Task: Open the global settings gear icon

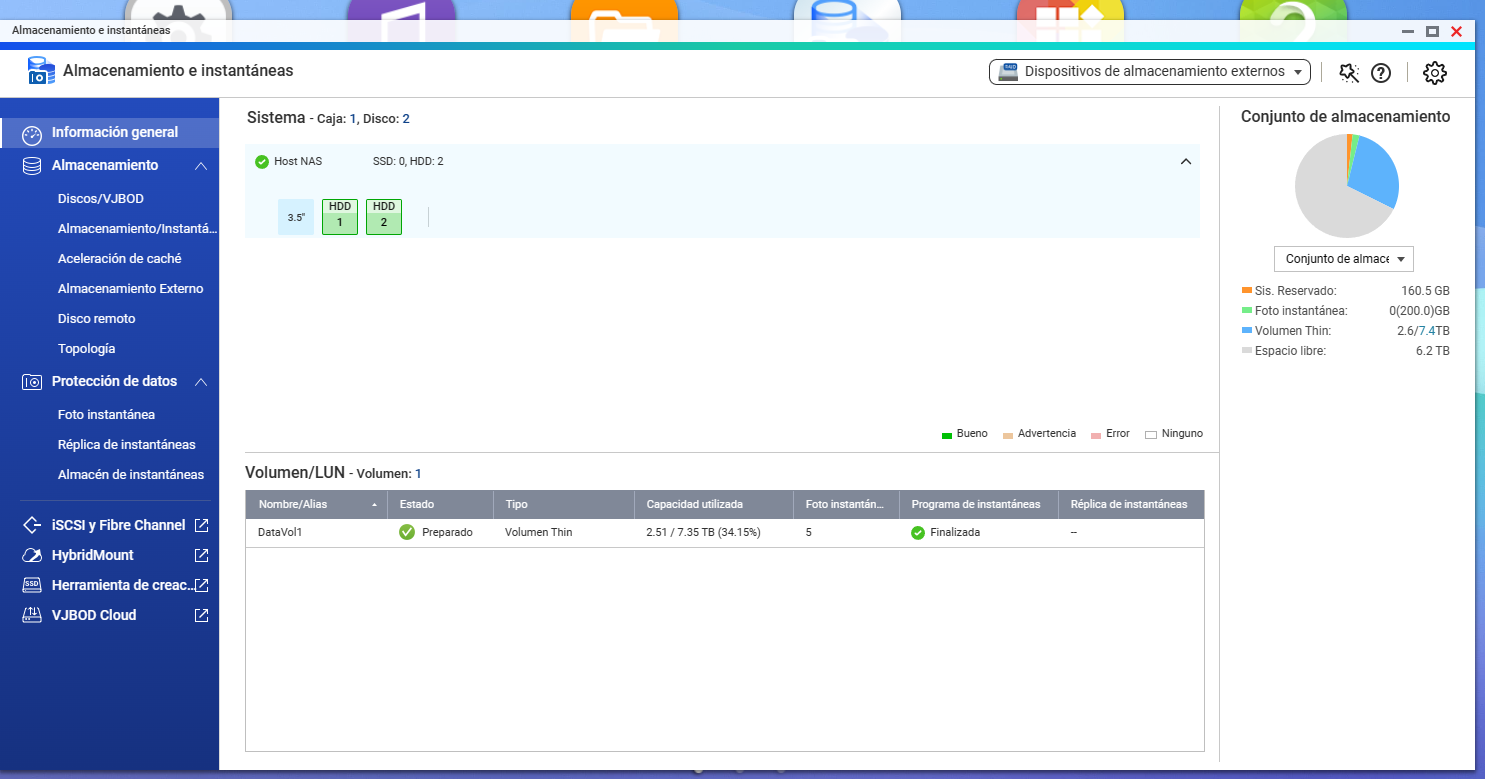Action: point(1434,73)
